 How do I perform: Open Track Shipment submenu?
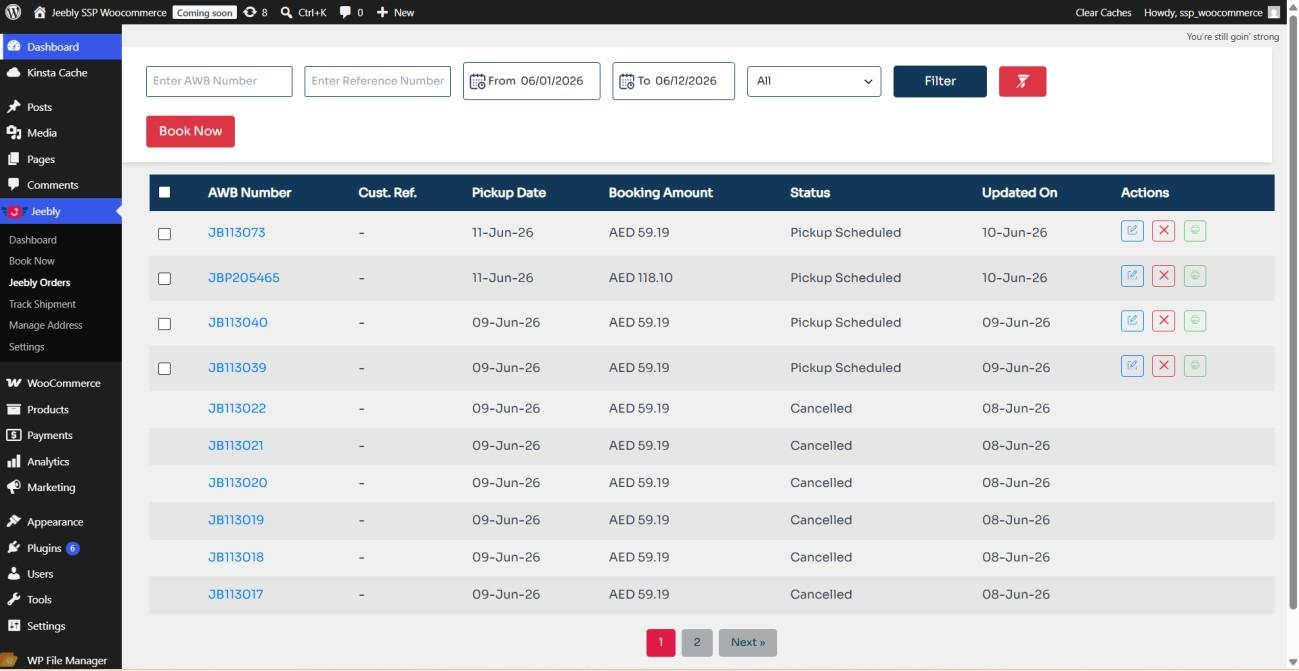click(x=42, y=304)
